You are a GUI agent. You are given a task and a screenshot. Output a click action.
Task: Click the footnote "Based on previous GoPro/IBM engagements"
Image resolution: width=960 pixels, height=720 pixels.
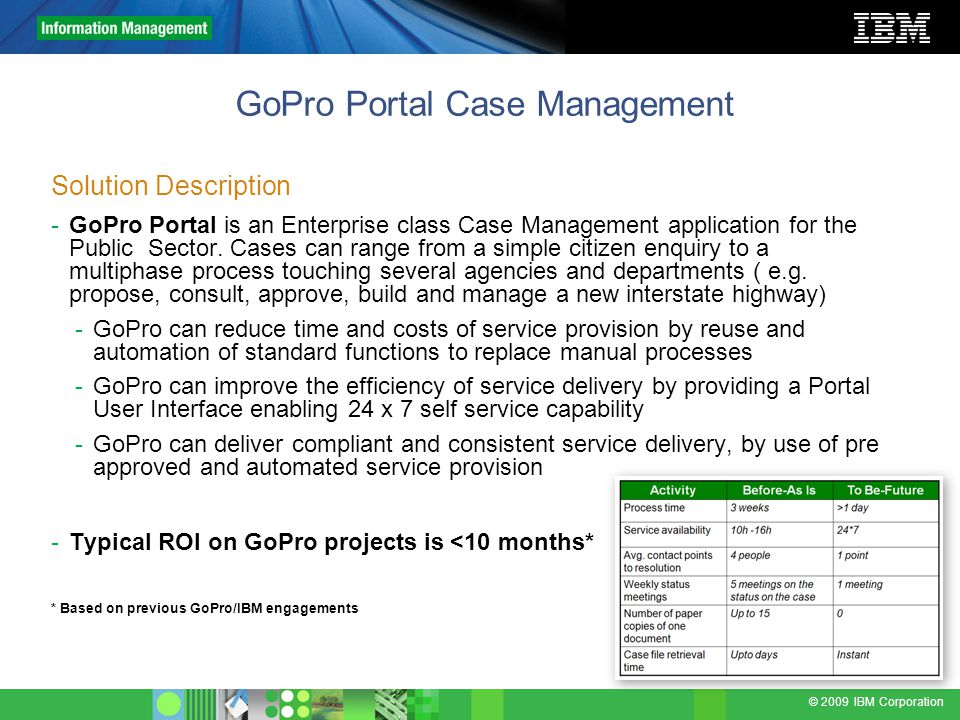pos(204,608)
